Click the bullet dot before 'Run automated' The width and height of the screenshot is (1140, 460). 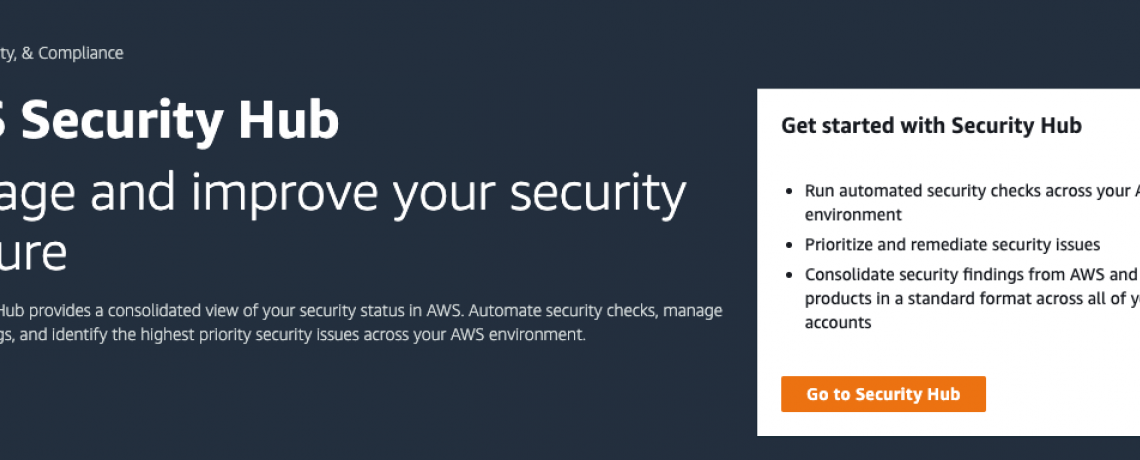coord(790,191)
